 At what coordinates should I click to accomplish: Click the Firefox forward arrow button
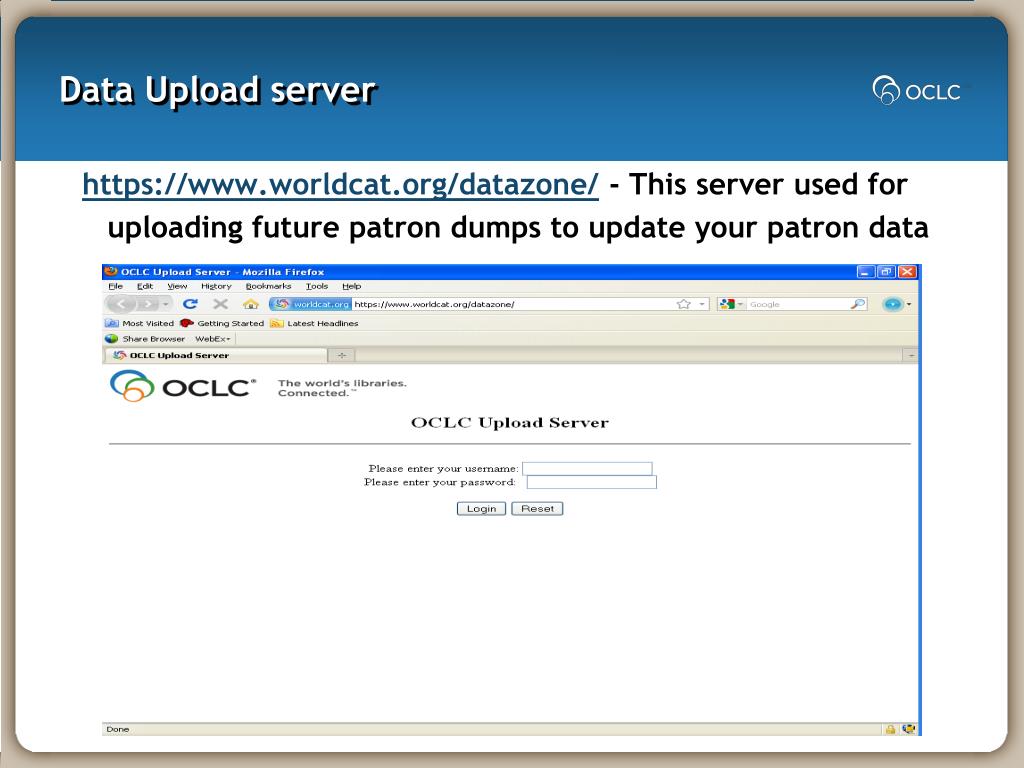coord(148,304)
